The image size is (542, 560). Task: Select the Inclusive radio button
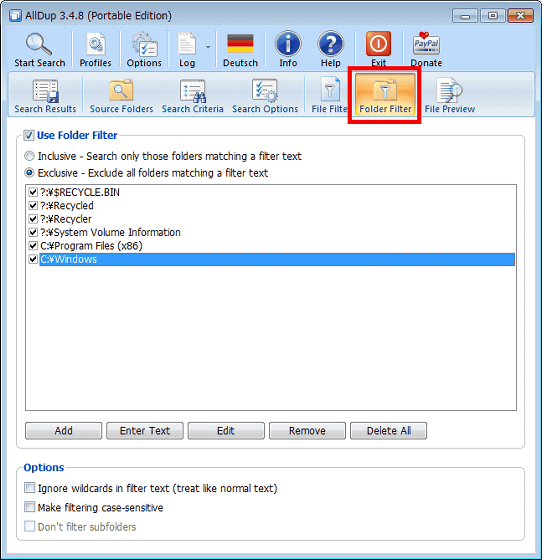point(29,156)
